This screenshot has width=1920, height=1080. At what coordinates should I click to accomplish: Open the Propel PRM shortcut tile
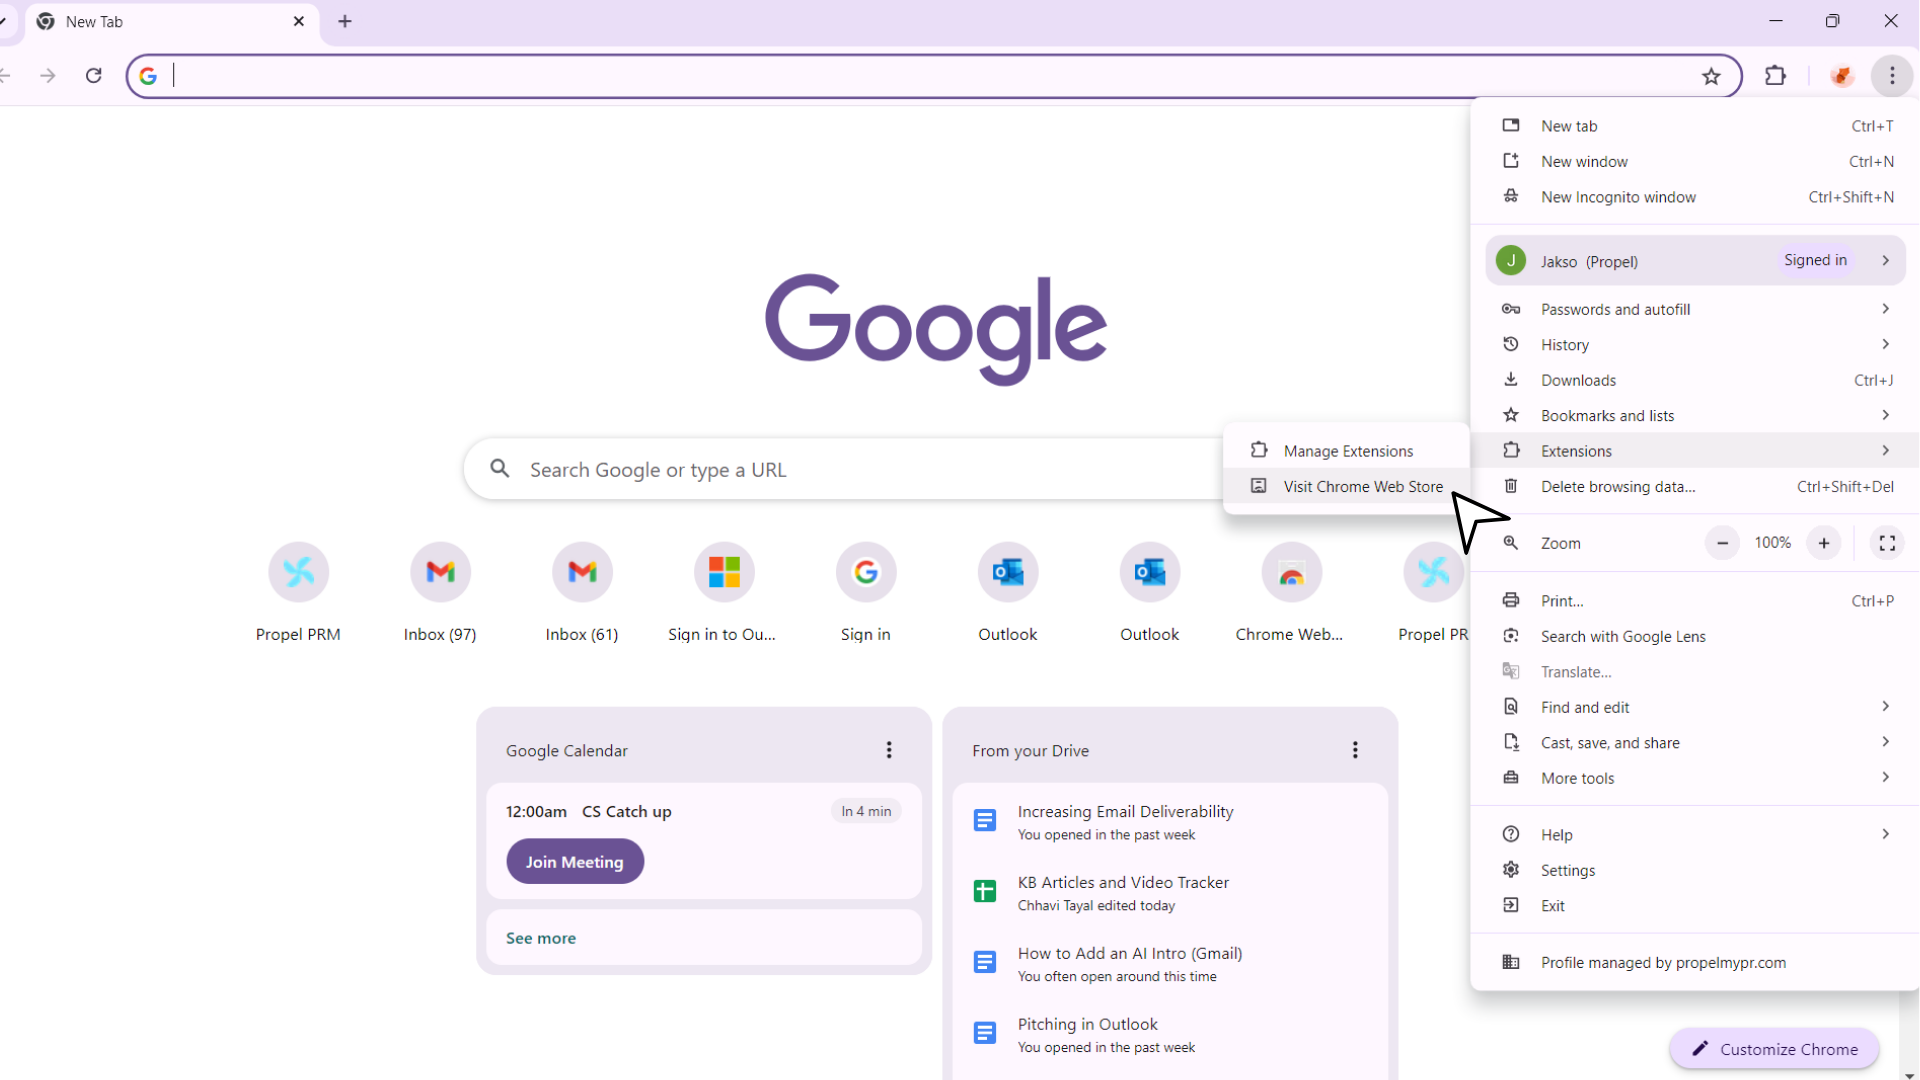[x=298, y=593]
